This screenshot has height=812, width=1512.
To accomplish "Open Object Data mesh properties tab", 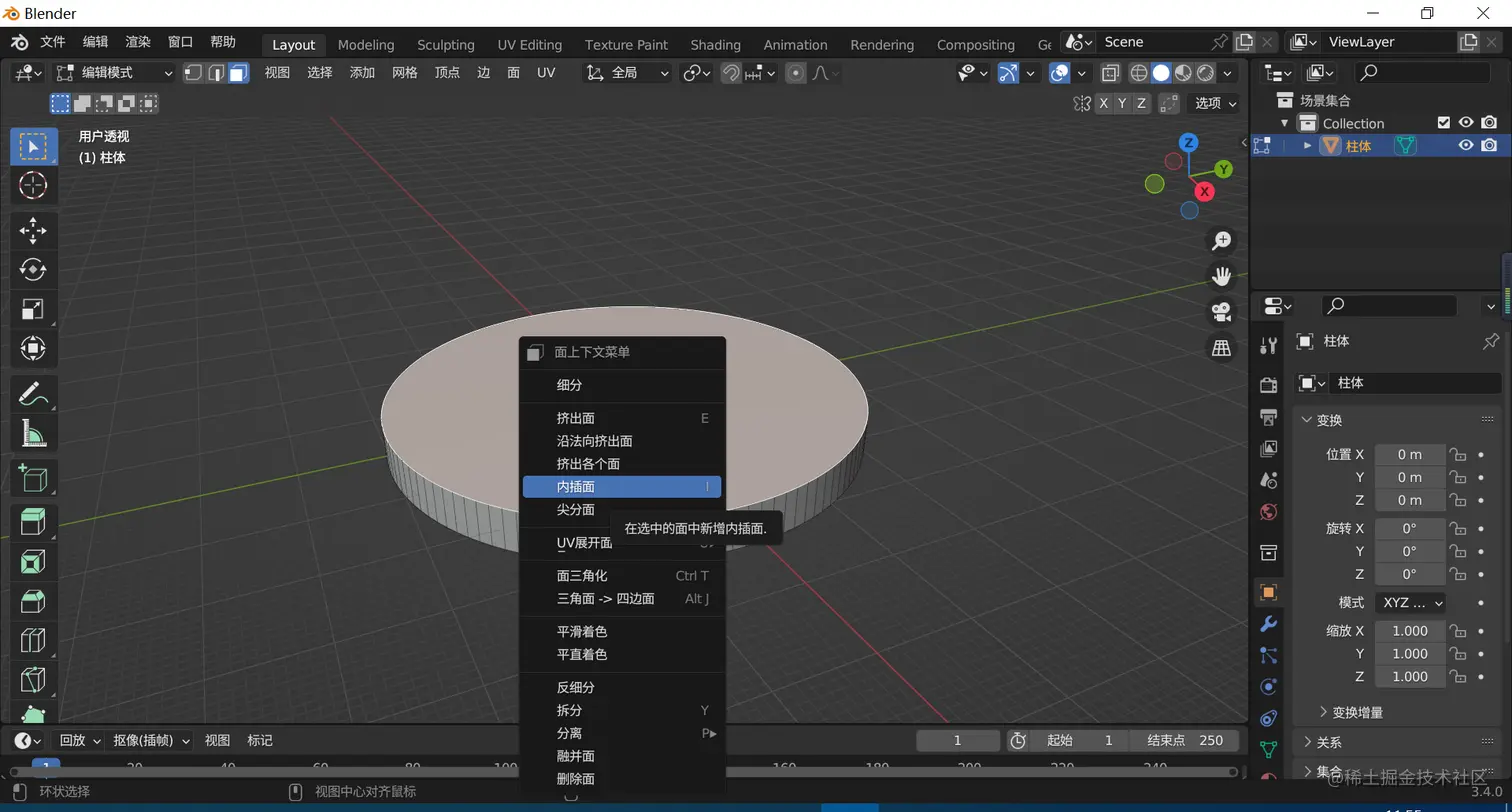I will point(1268,749).
